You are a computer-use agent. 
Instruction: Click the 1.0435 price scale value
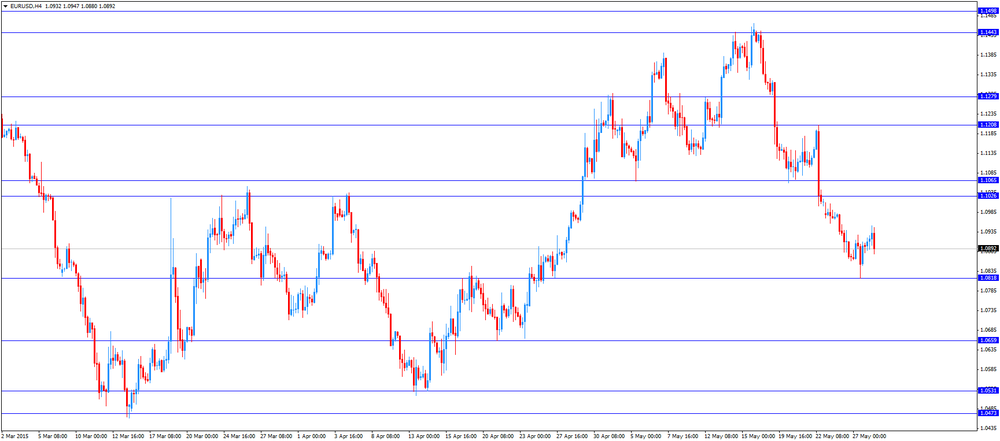987,428
